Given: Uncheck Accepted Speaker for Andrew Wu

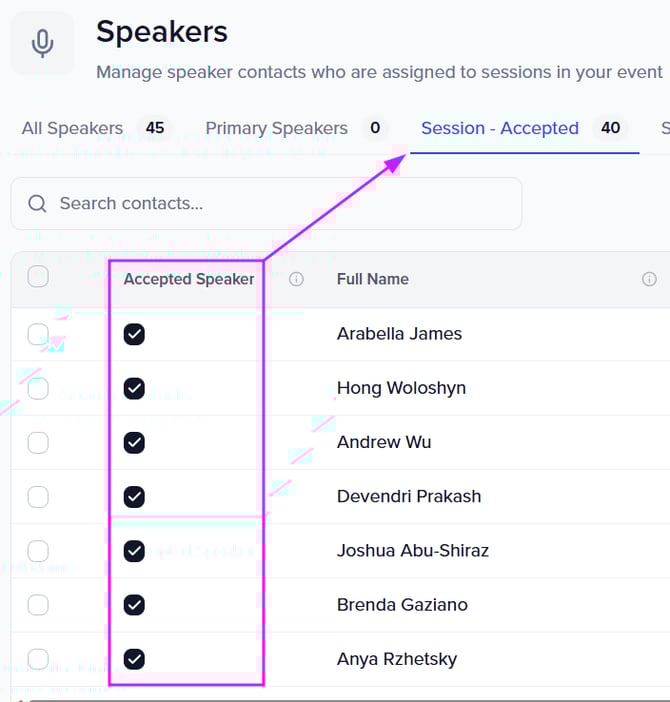Looking at the screenshot, I should [134, 442].
